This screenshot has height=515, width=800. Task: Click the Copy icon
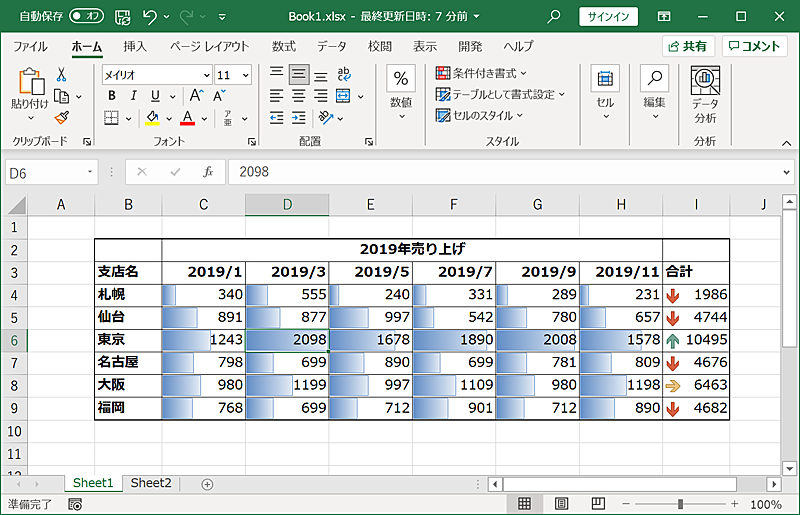[62, 96]
